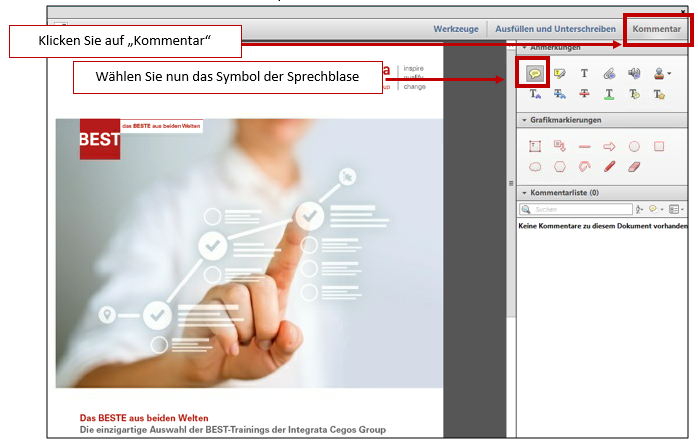Click the Suchen comment search field
Image resolution: width=698 pixels, height=443 pixels.
[576, 209]
